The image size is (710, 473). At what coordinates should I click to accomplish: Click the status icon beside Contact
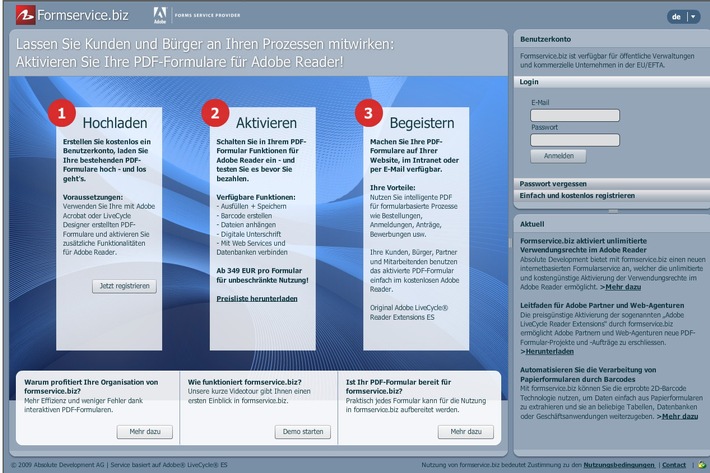702,465
